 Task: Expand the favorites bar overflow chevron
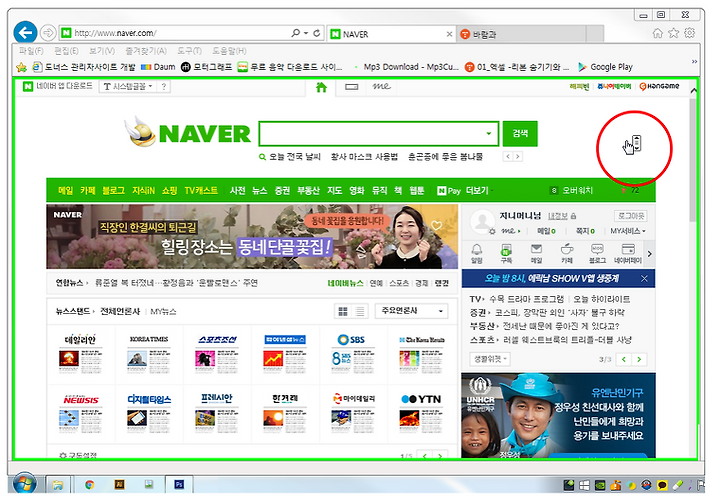[x=694, y=62]
